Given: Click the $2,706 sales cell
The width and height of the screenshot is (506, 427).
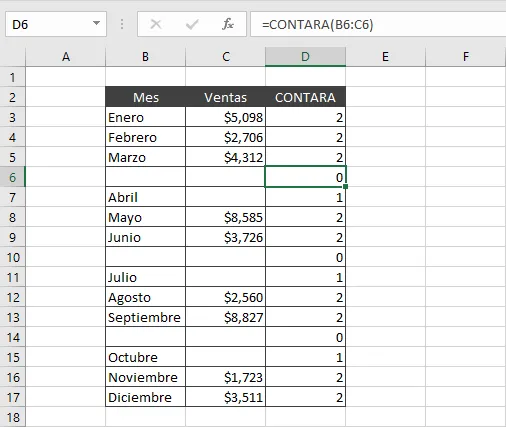Looking at the screenshot, I should click(226, 137).
